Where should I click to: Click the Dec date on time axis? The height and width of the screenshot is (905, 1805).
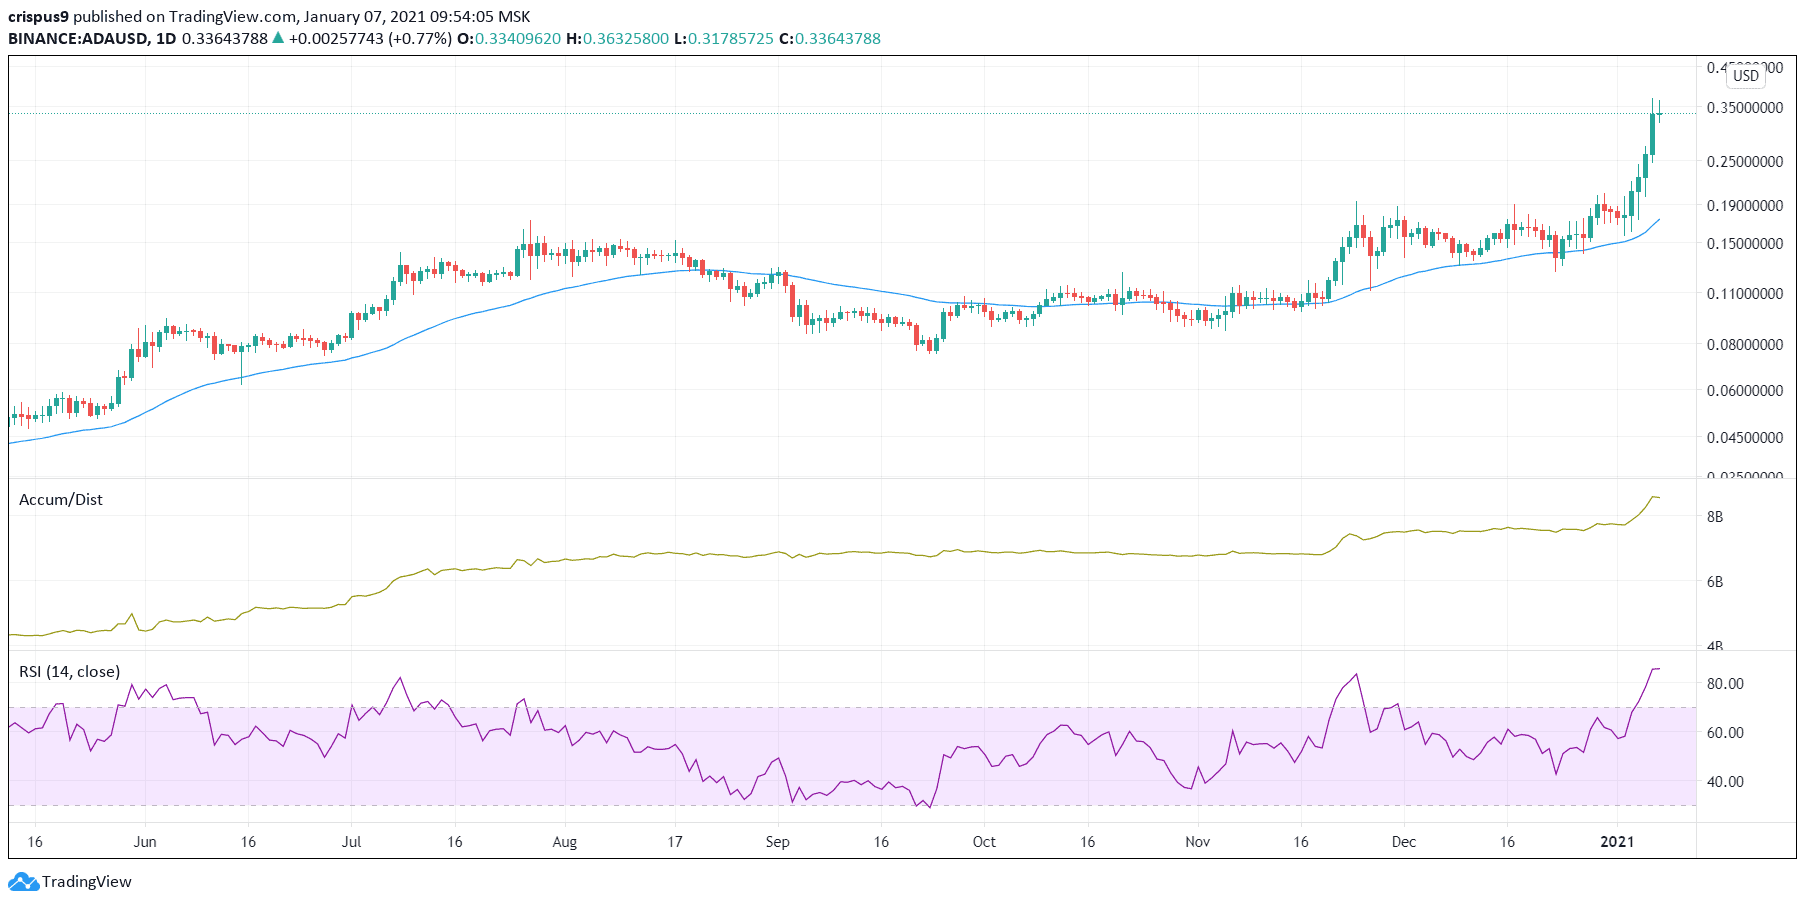1404,842
